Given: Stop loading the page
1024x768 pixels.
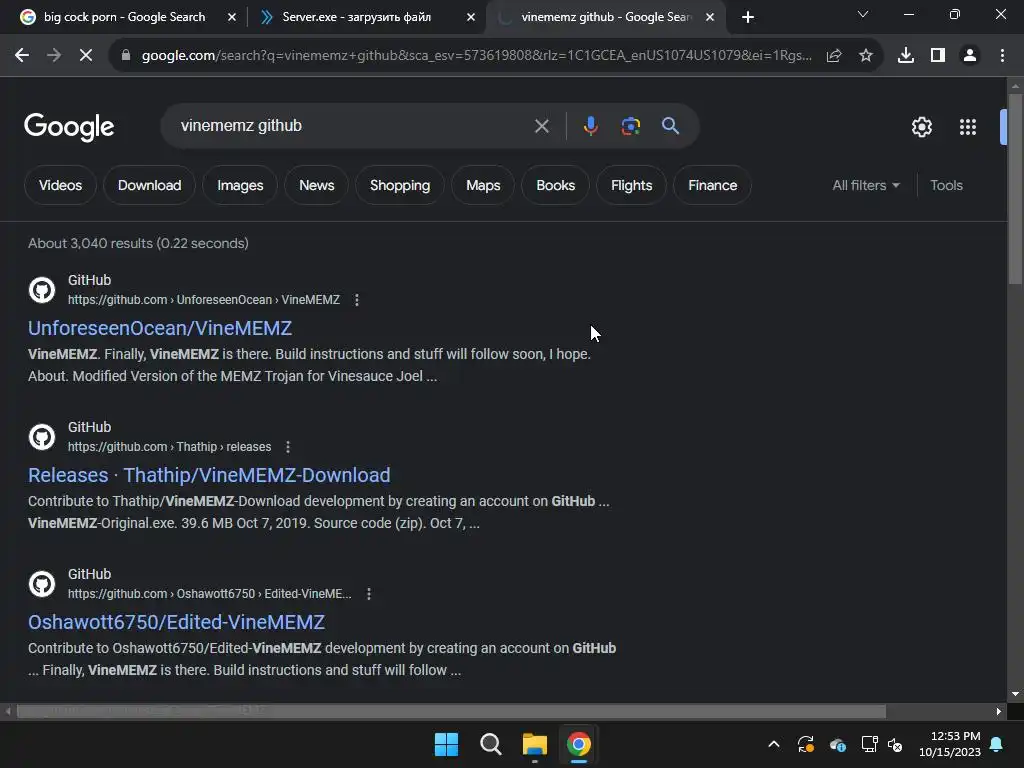Looking at the screenshot, I should pyautogui.click(x=86, y=56).
